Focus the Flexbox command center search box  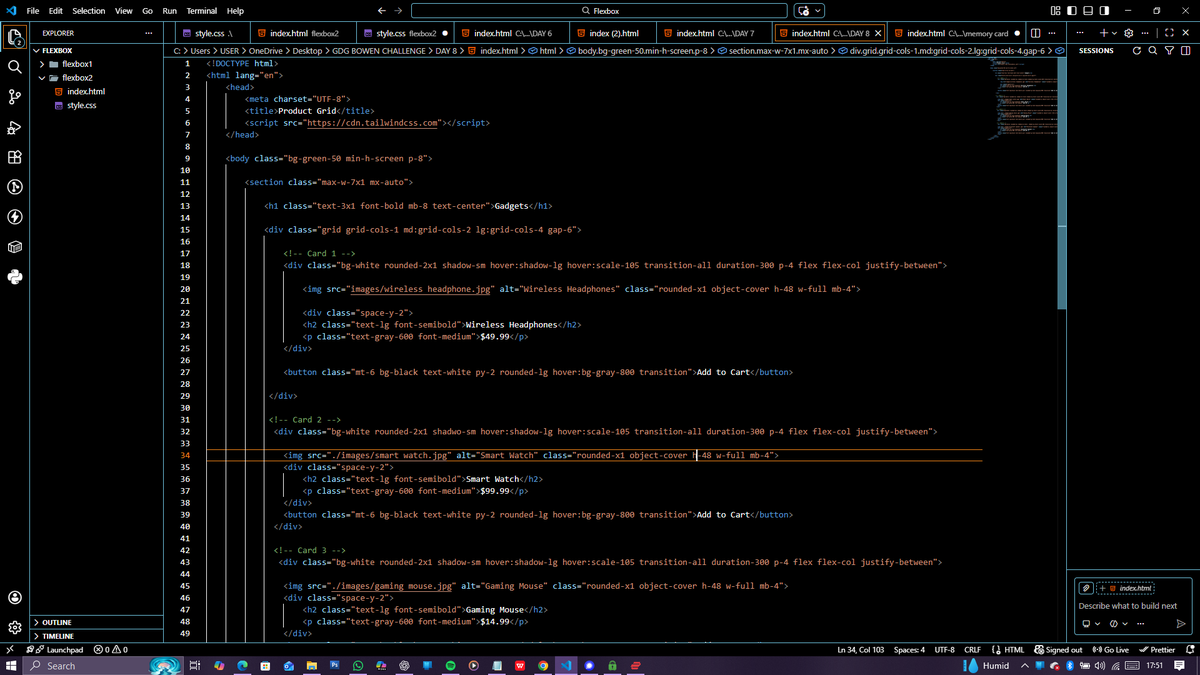click(x=600, y=11)
